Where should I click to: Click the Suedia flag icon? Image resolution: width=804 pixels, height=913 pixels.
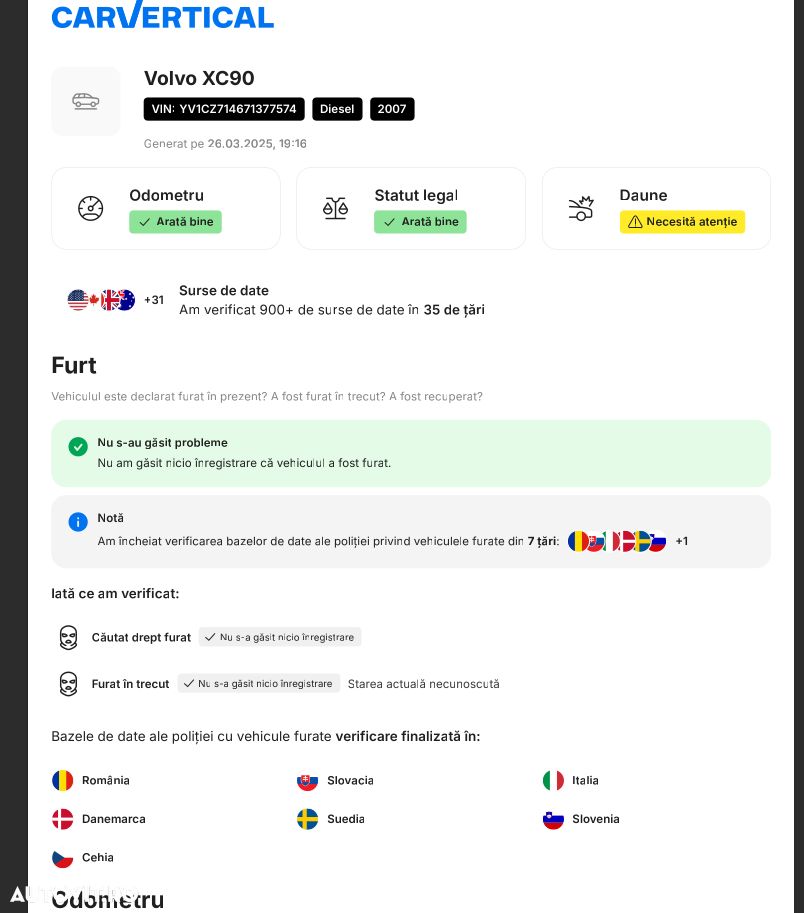308,819
